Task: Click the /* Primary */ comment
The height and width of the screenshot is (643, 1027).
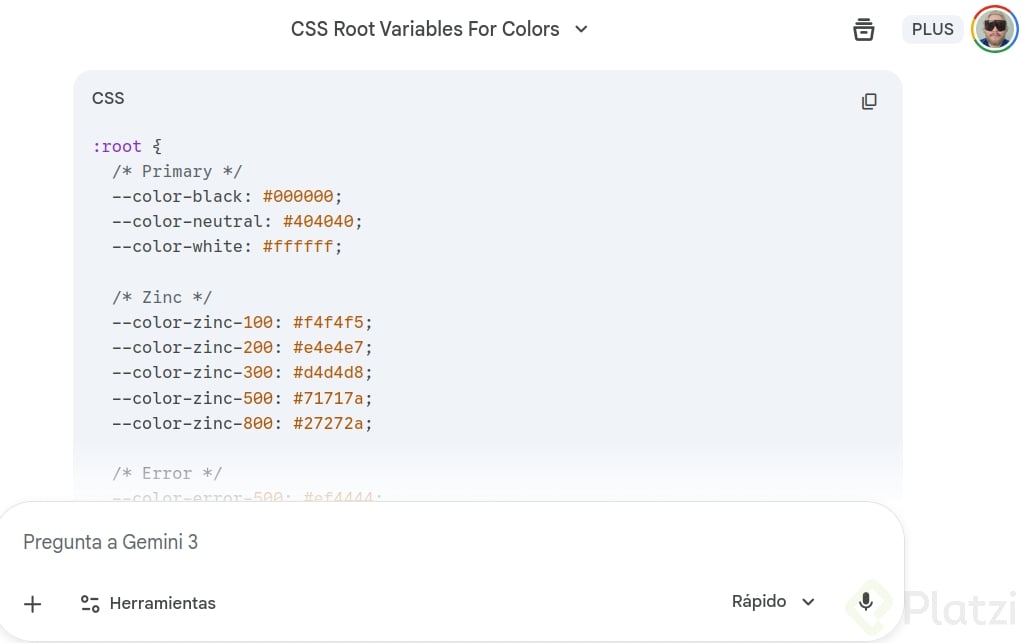Action: tap(177, 171)
